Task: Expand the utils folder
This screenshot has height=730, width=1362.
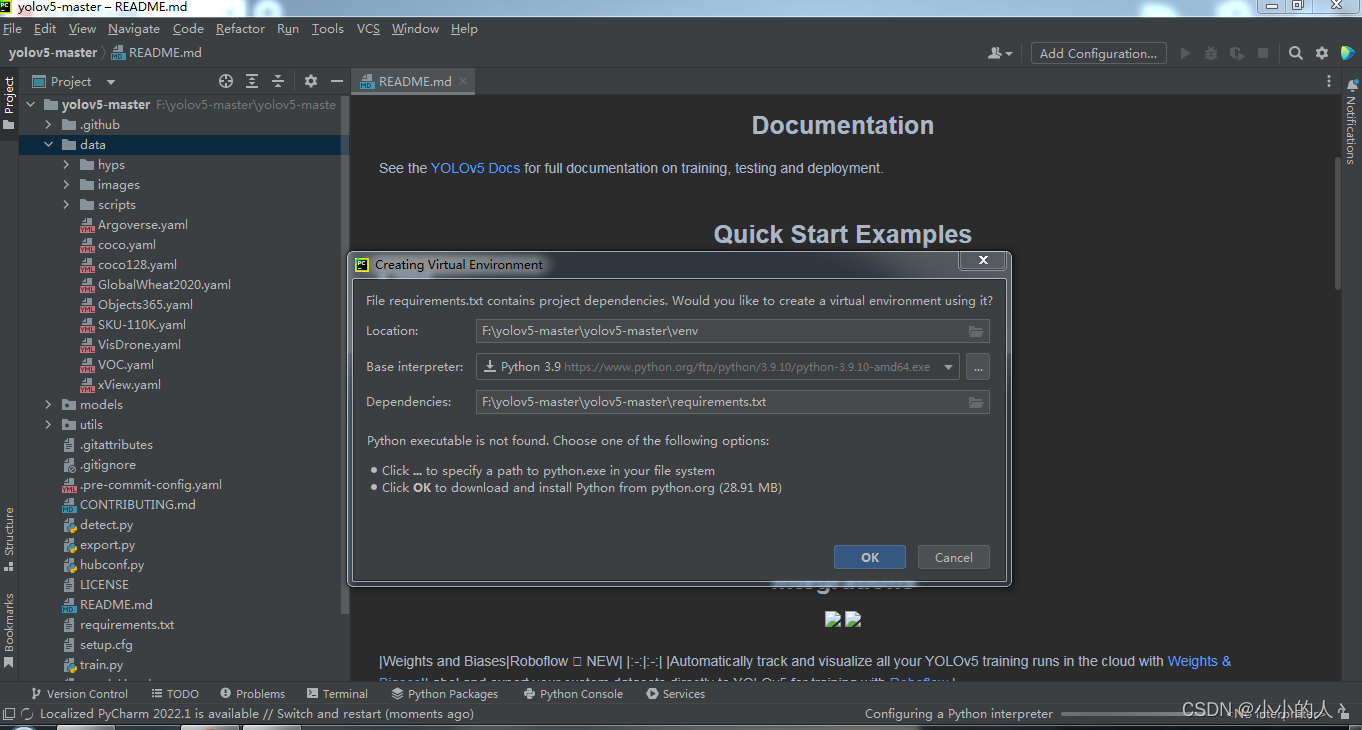Action: tap(48, 424)
